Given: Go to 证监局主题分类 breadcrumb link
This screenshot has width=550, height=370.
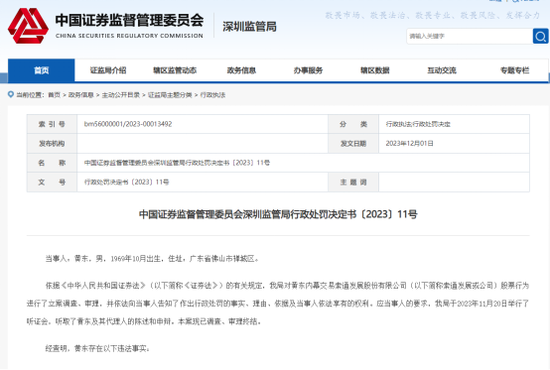Looking at the screenshot, I should 170,95.
